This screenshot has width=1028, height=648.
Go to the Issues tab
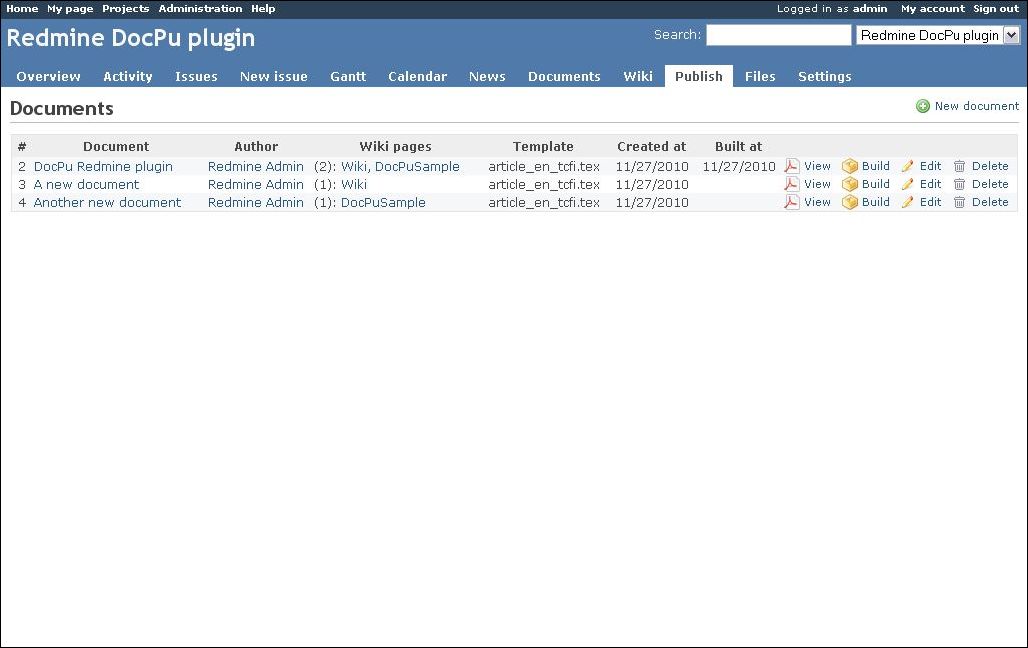point(196,76)
